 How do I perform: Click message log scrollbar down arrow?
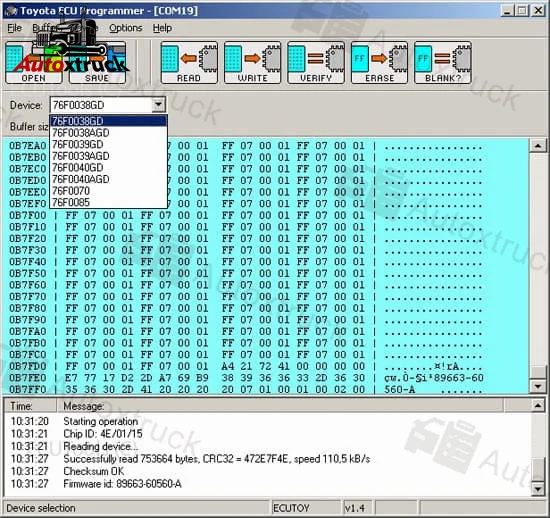[x=538, y=488]
